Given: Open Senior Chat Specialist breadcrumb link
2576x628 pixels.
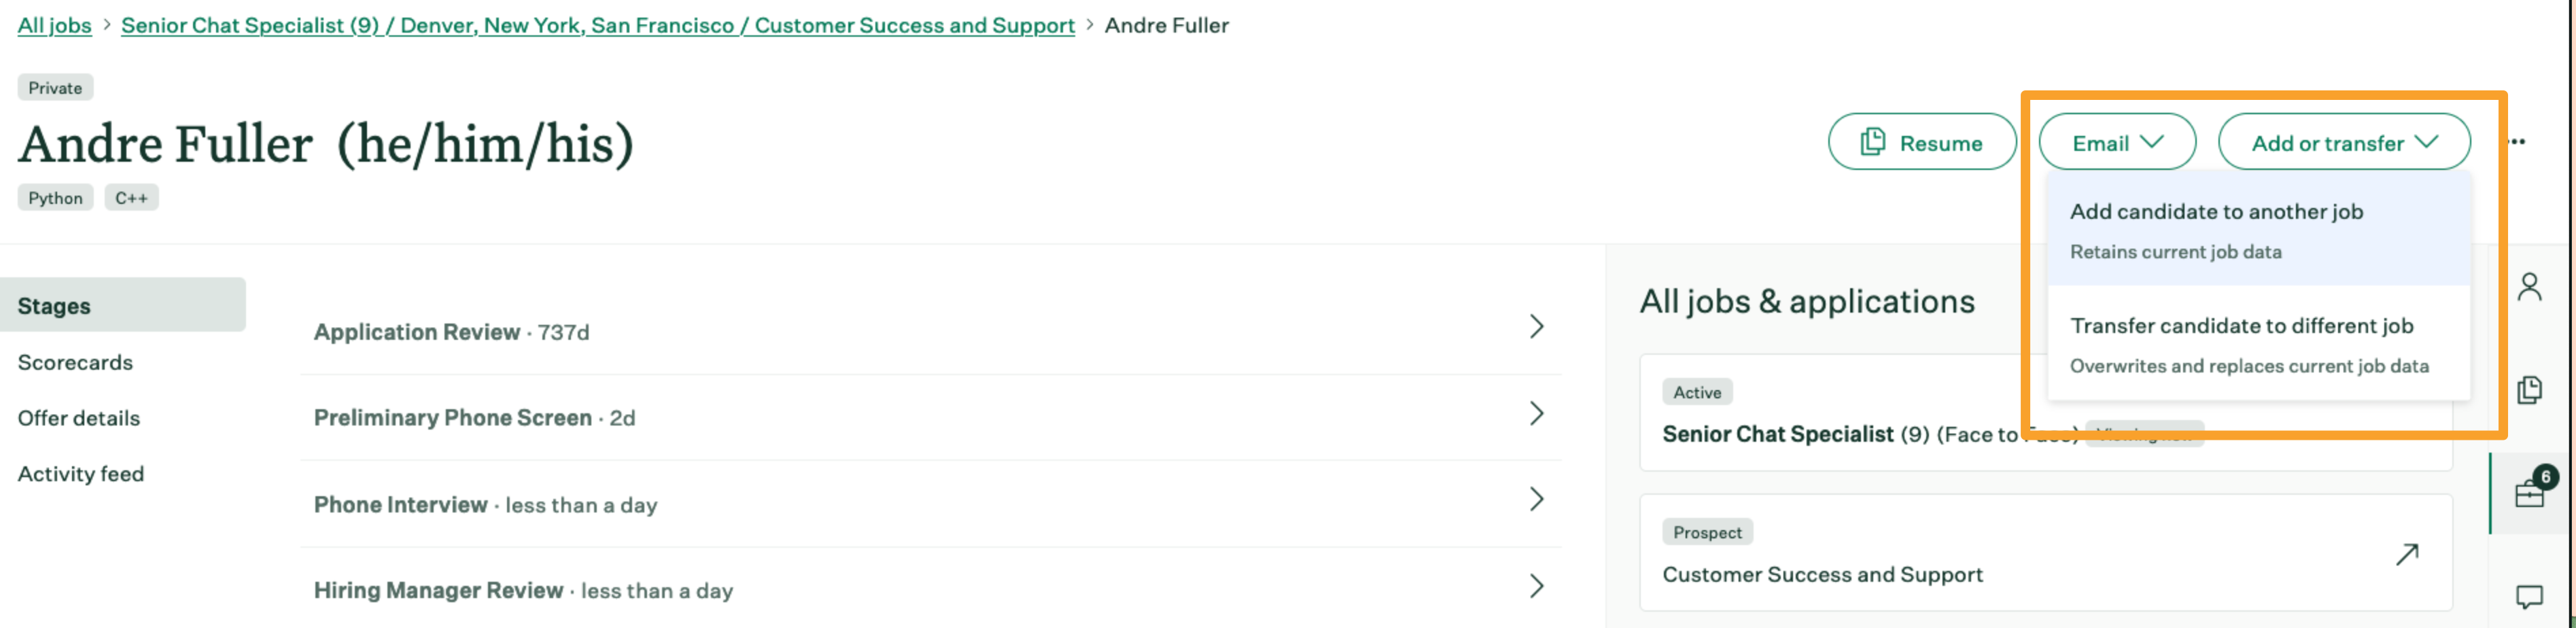Looking at the screenshot, I should pos(597,25).
